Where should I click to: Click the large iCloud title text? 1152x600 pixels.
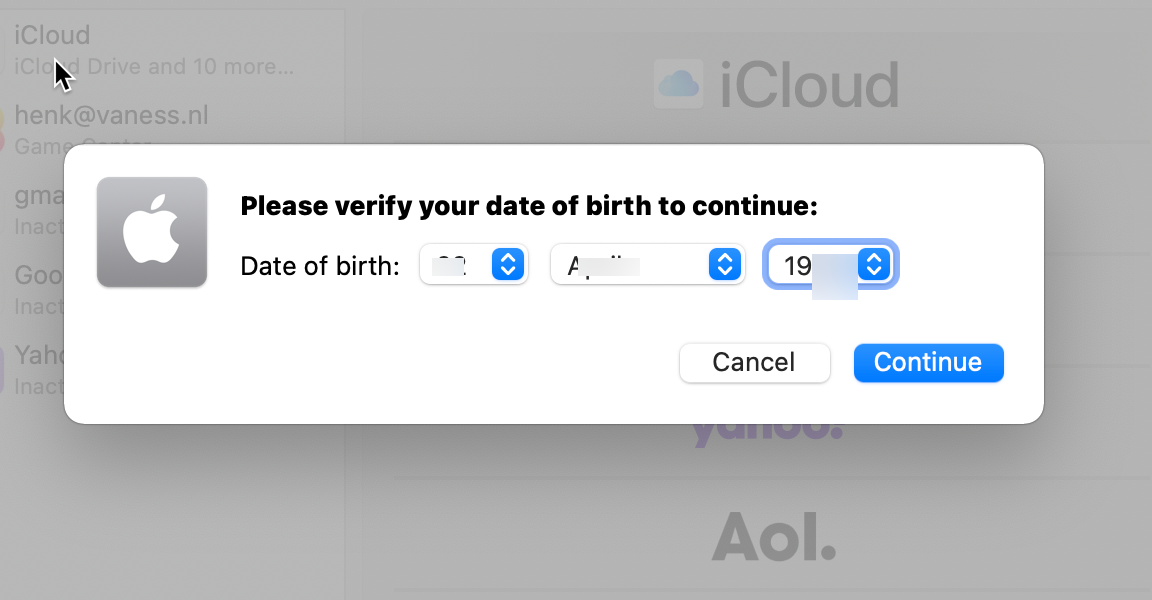point(809,85)
